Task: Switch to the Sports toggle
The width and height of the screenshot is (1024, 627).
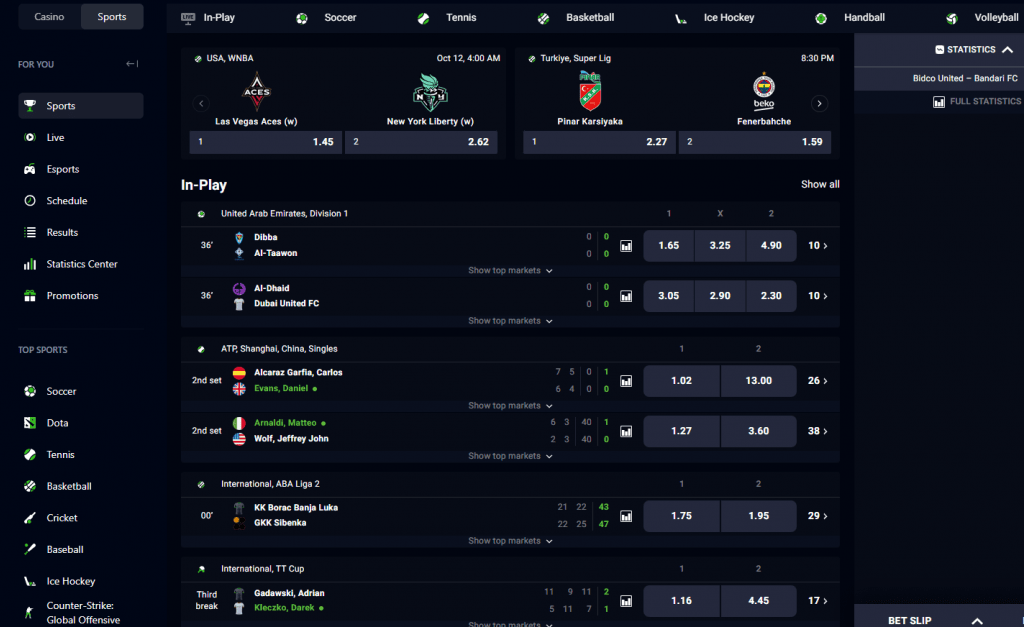Action: (x=112, y=17)
